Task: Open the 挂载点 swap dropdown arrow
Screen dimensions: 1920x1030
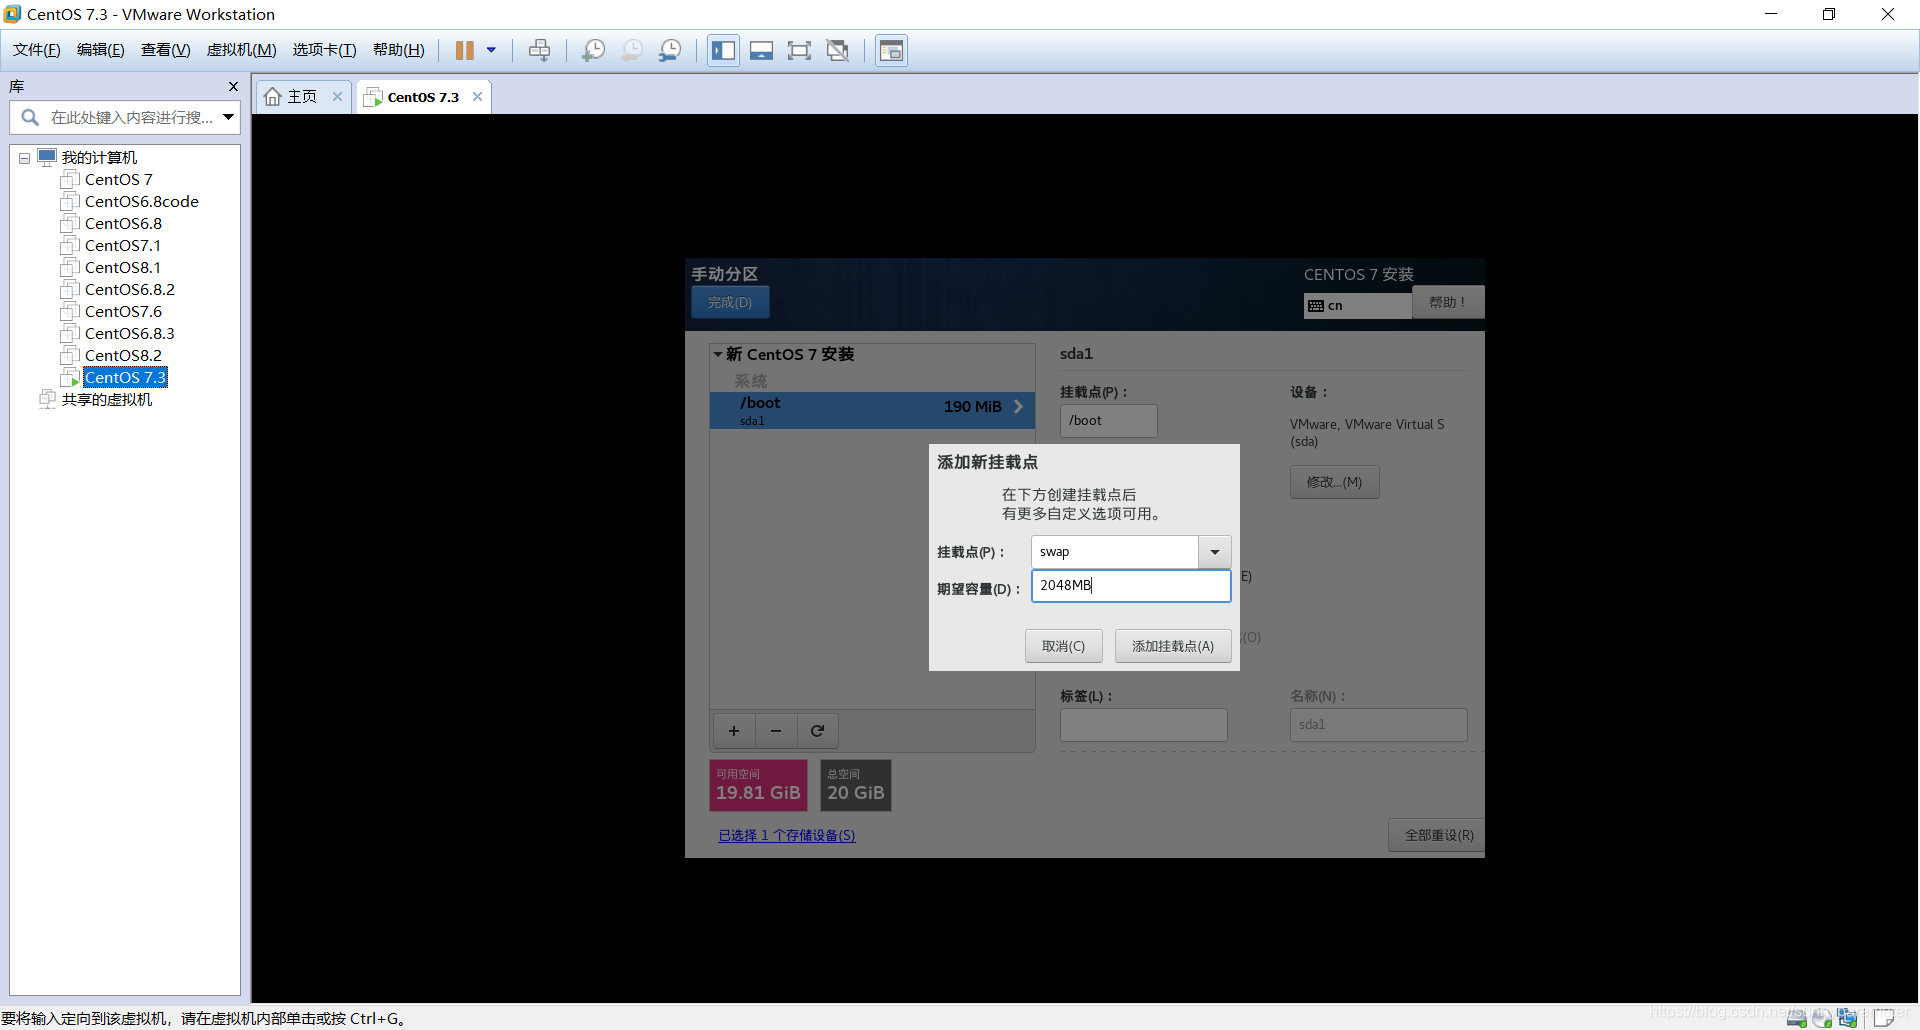Action: [x=1215, y=552]
